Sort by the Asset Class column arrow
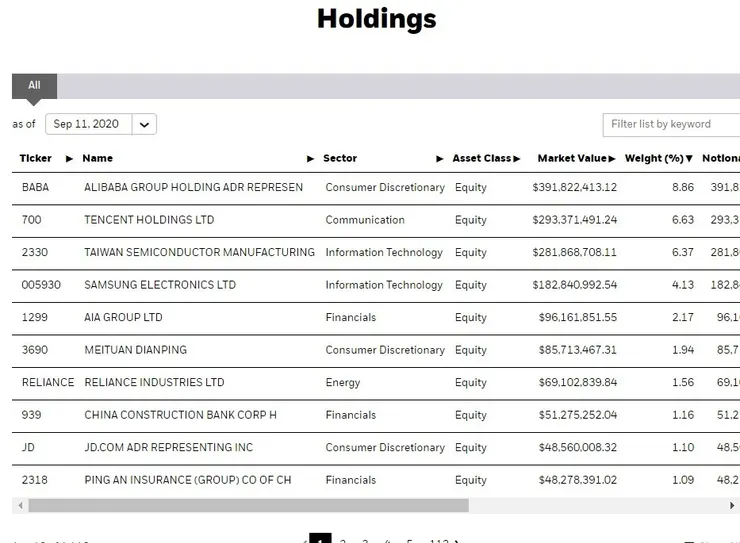 tap(517, 159)
